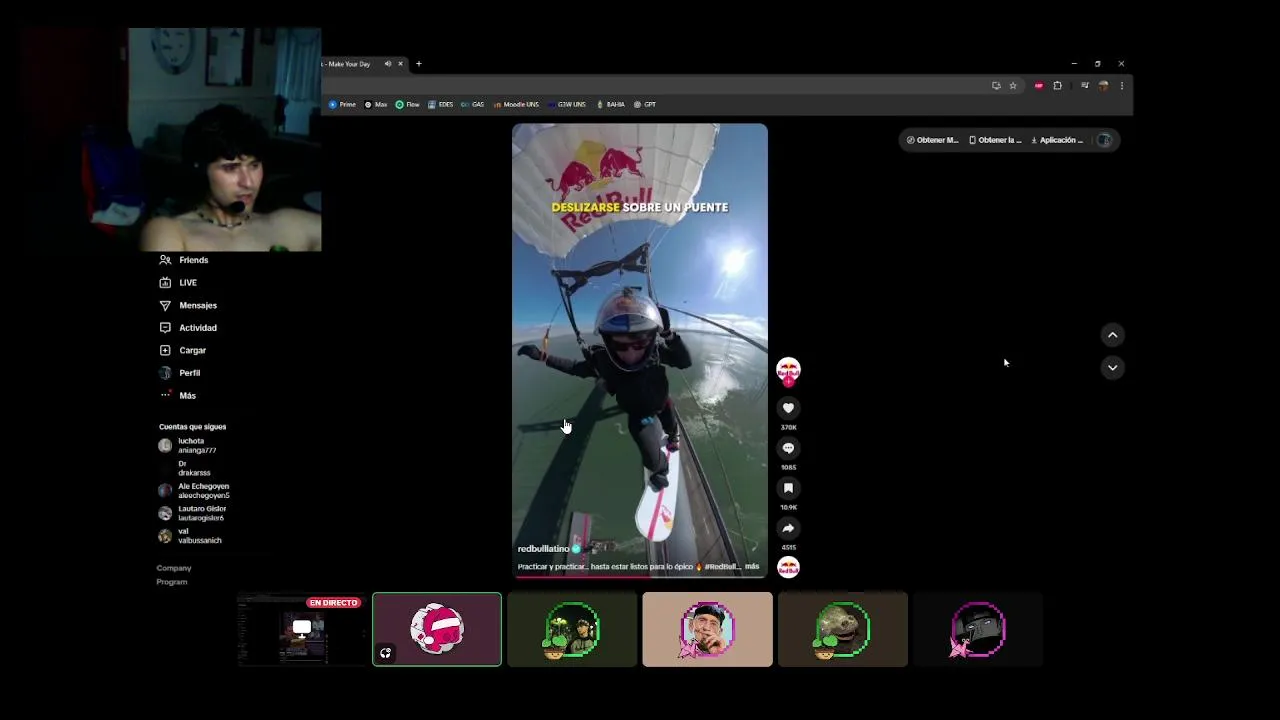Open the Chrome profile avatar

point(1103,86)
